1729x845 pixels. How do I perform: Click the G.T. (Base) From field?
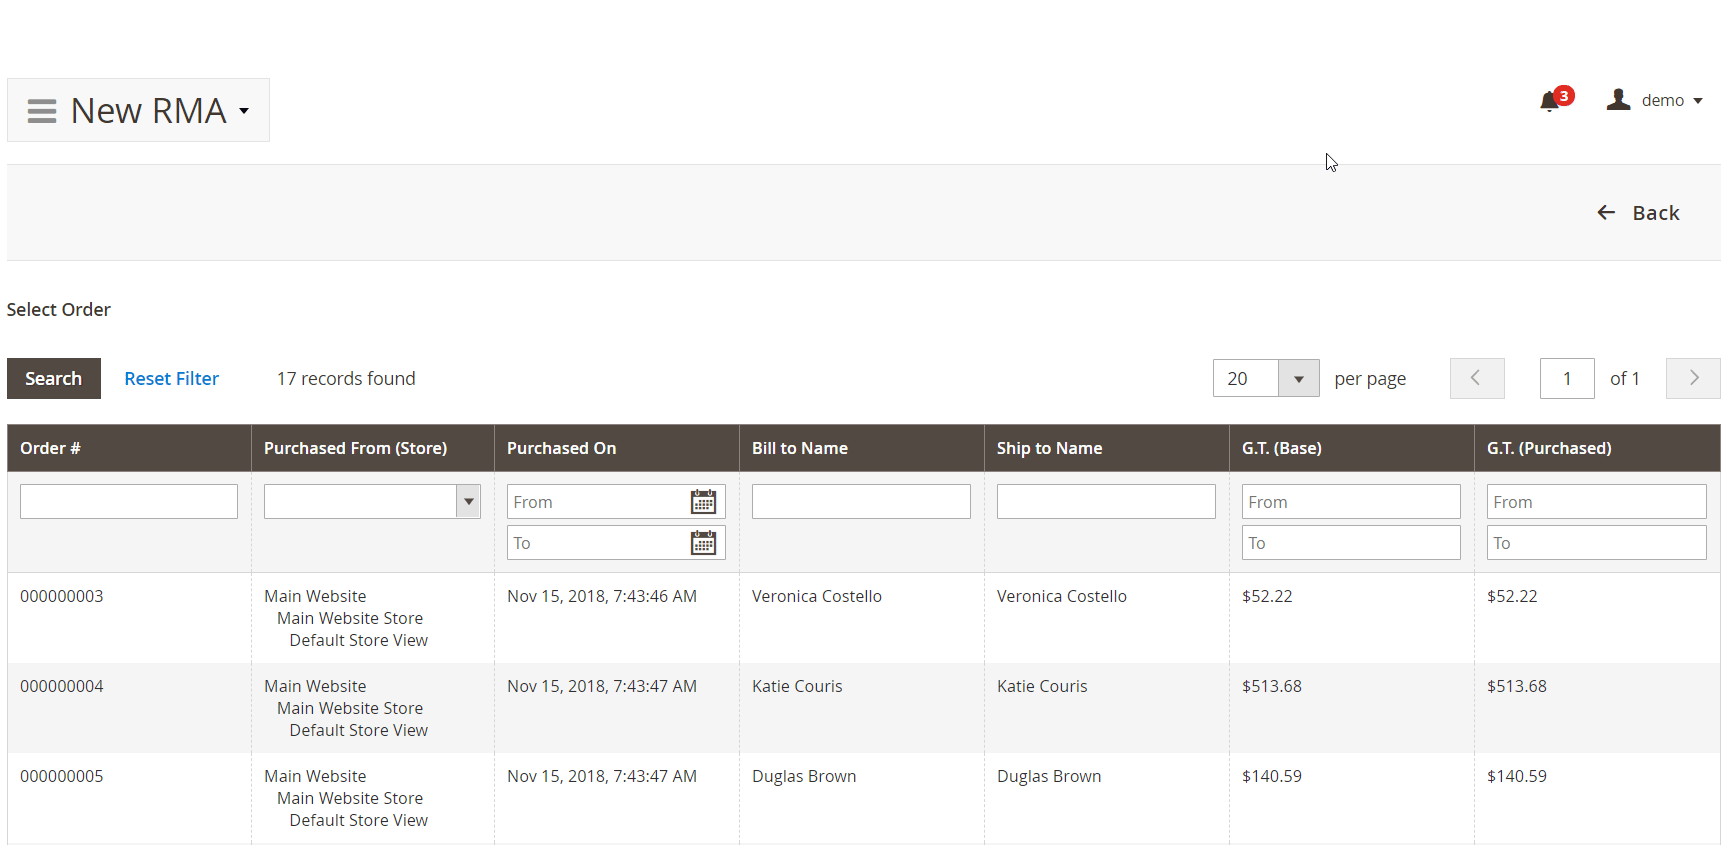click(1350, 502)
